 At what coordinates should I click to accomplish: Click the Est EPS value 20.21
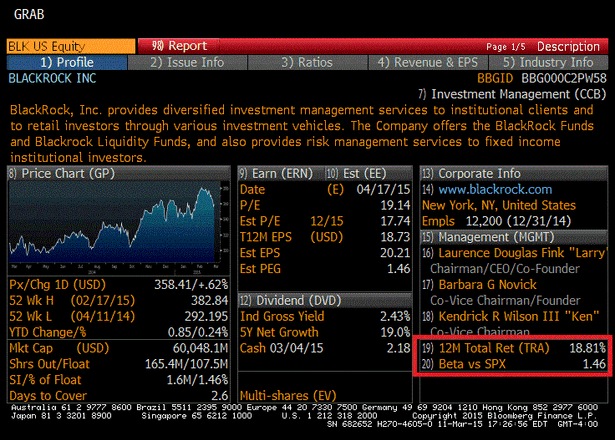pos(395,253)
